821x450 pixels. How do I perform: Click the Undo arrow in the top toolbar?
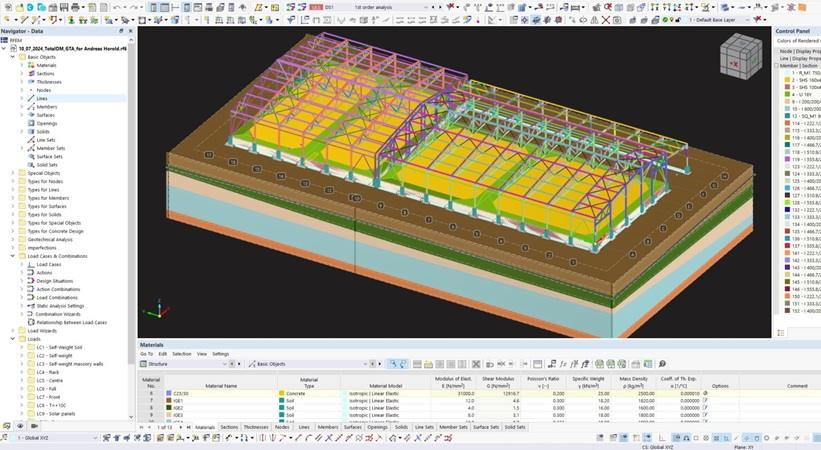coord(117,7)
